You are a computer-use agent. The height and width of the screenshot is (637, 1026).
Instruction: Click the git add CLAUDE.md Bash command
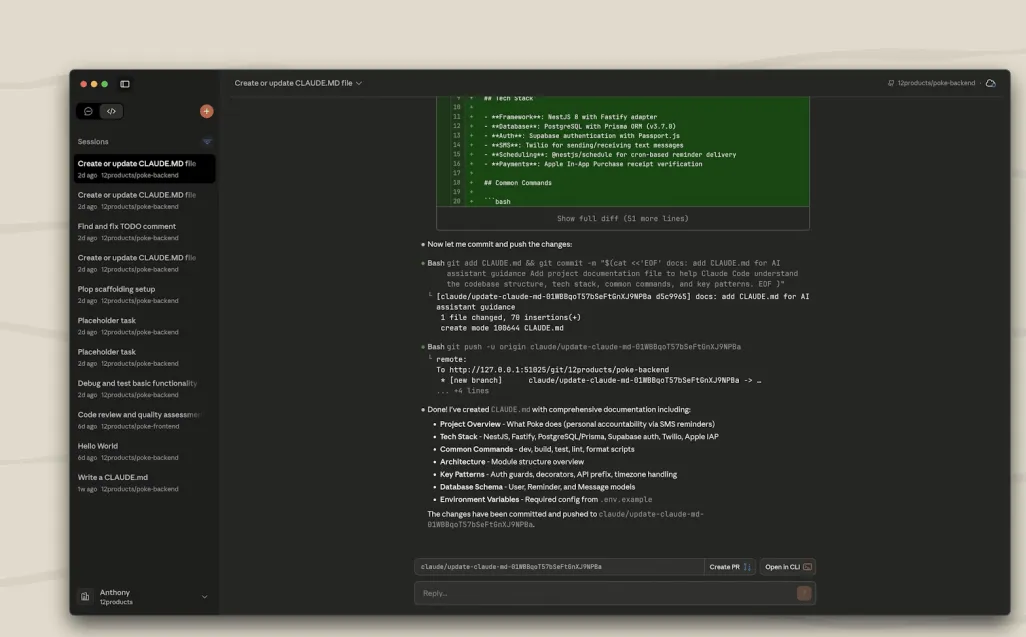[x=612, y=273]
